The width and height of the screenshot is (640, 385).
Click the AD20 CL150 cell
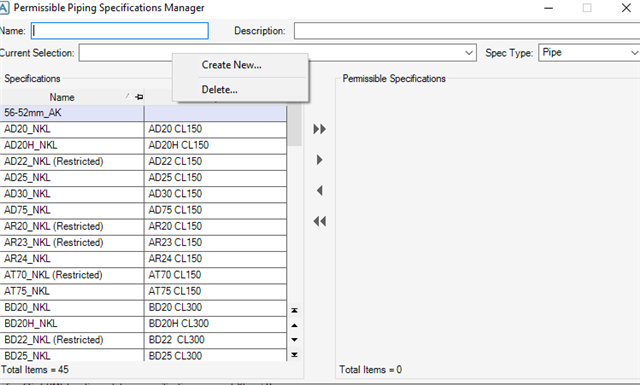[x=216, y=129]
